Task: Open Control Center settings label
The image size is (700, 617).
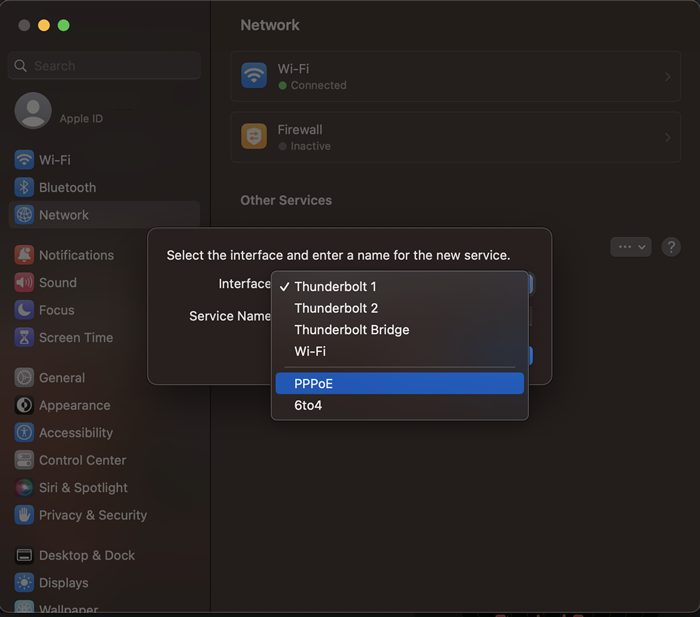Action: pos(83,460)
